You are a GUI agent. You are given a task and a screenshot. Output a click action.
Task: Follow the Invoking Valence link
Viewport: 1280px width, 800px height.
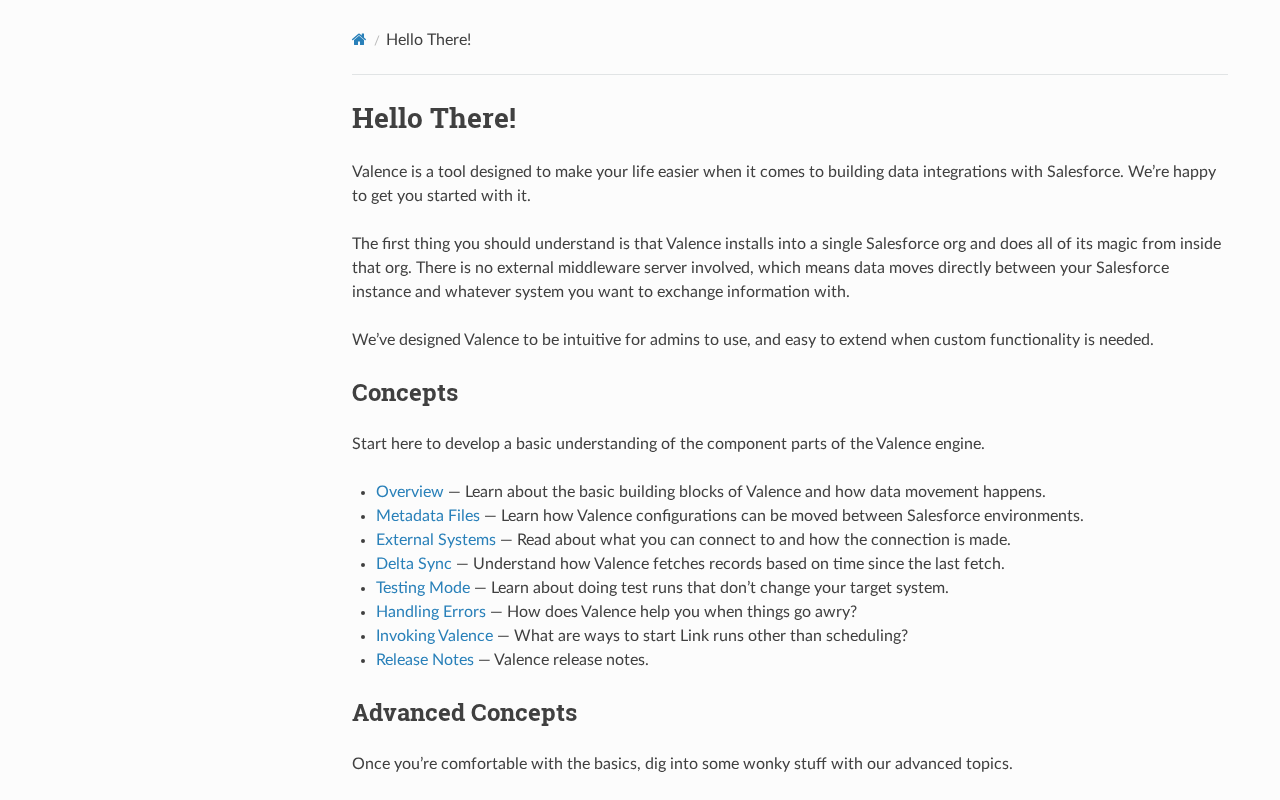click(x=435, y=636)
